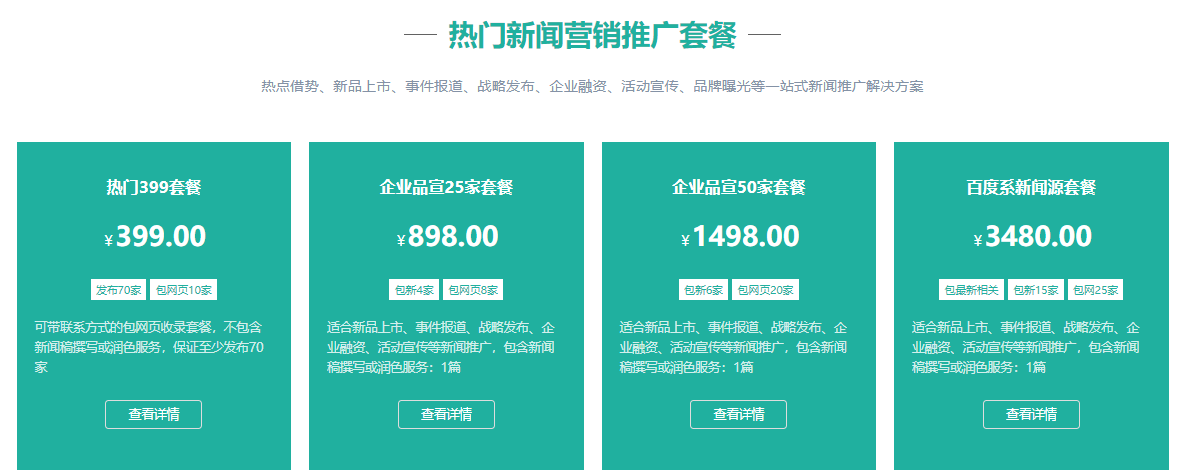Click 查看详情 button in 热门399套餐 card
1194x470 pixels.
point(153,414)
